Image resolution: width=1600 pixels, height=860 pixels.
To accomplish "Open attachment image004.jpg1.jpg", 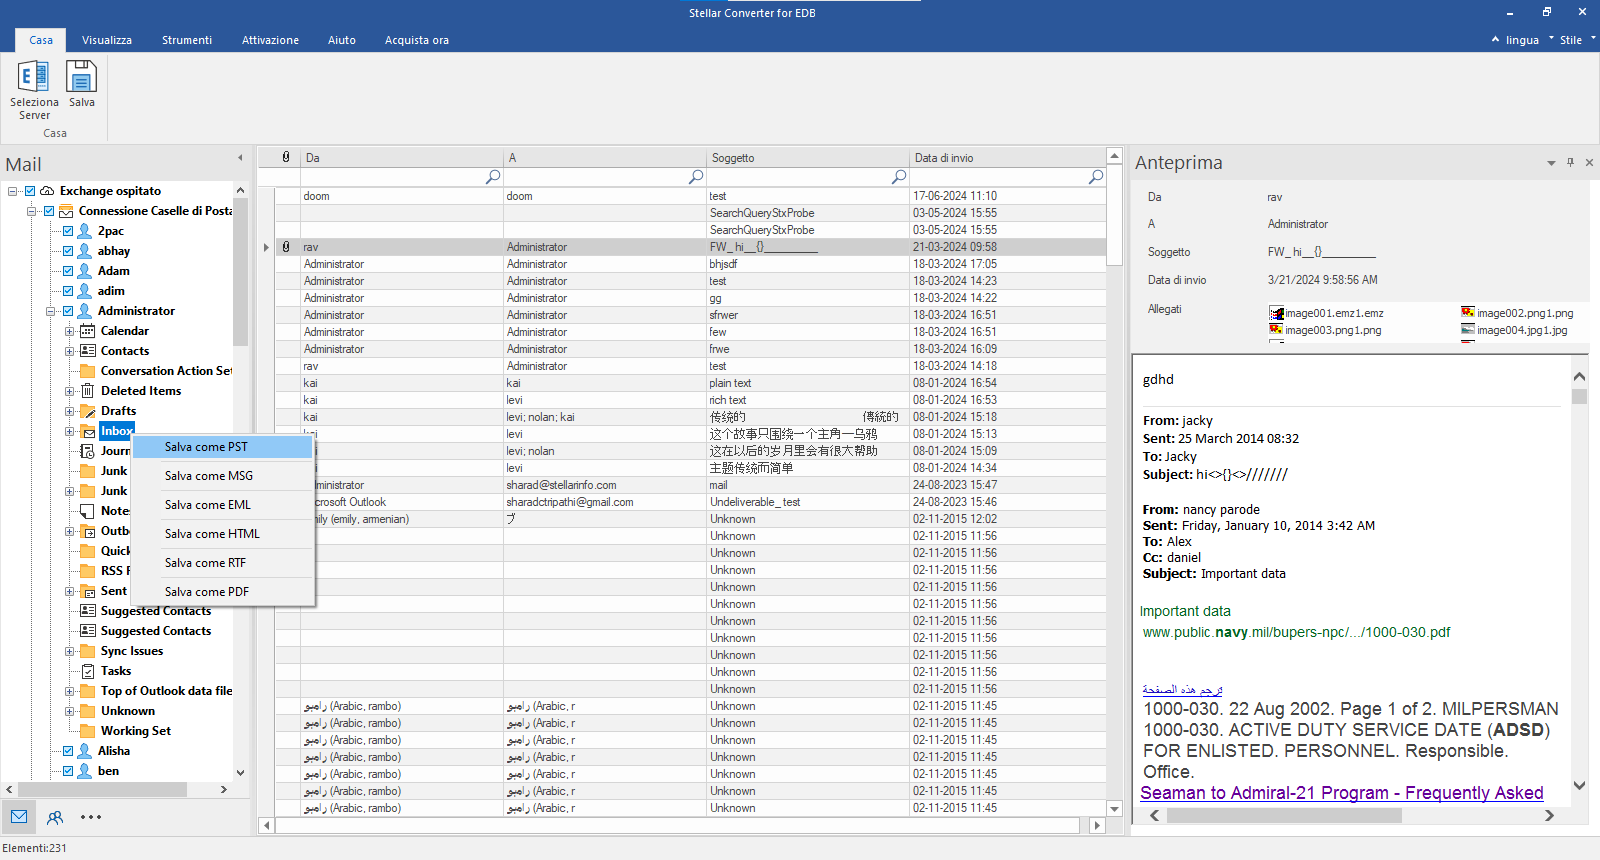I will pos(1514,330).
